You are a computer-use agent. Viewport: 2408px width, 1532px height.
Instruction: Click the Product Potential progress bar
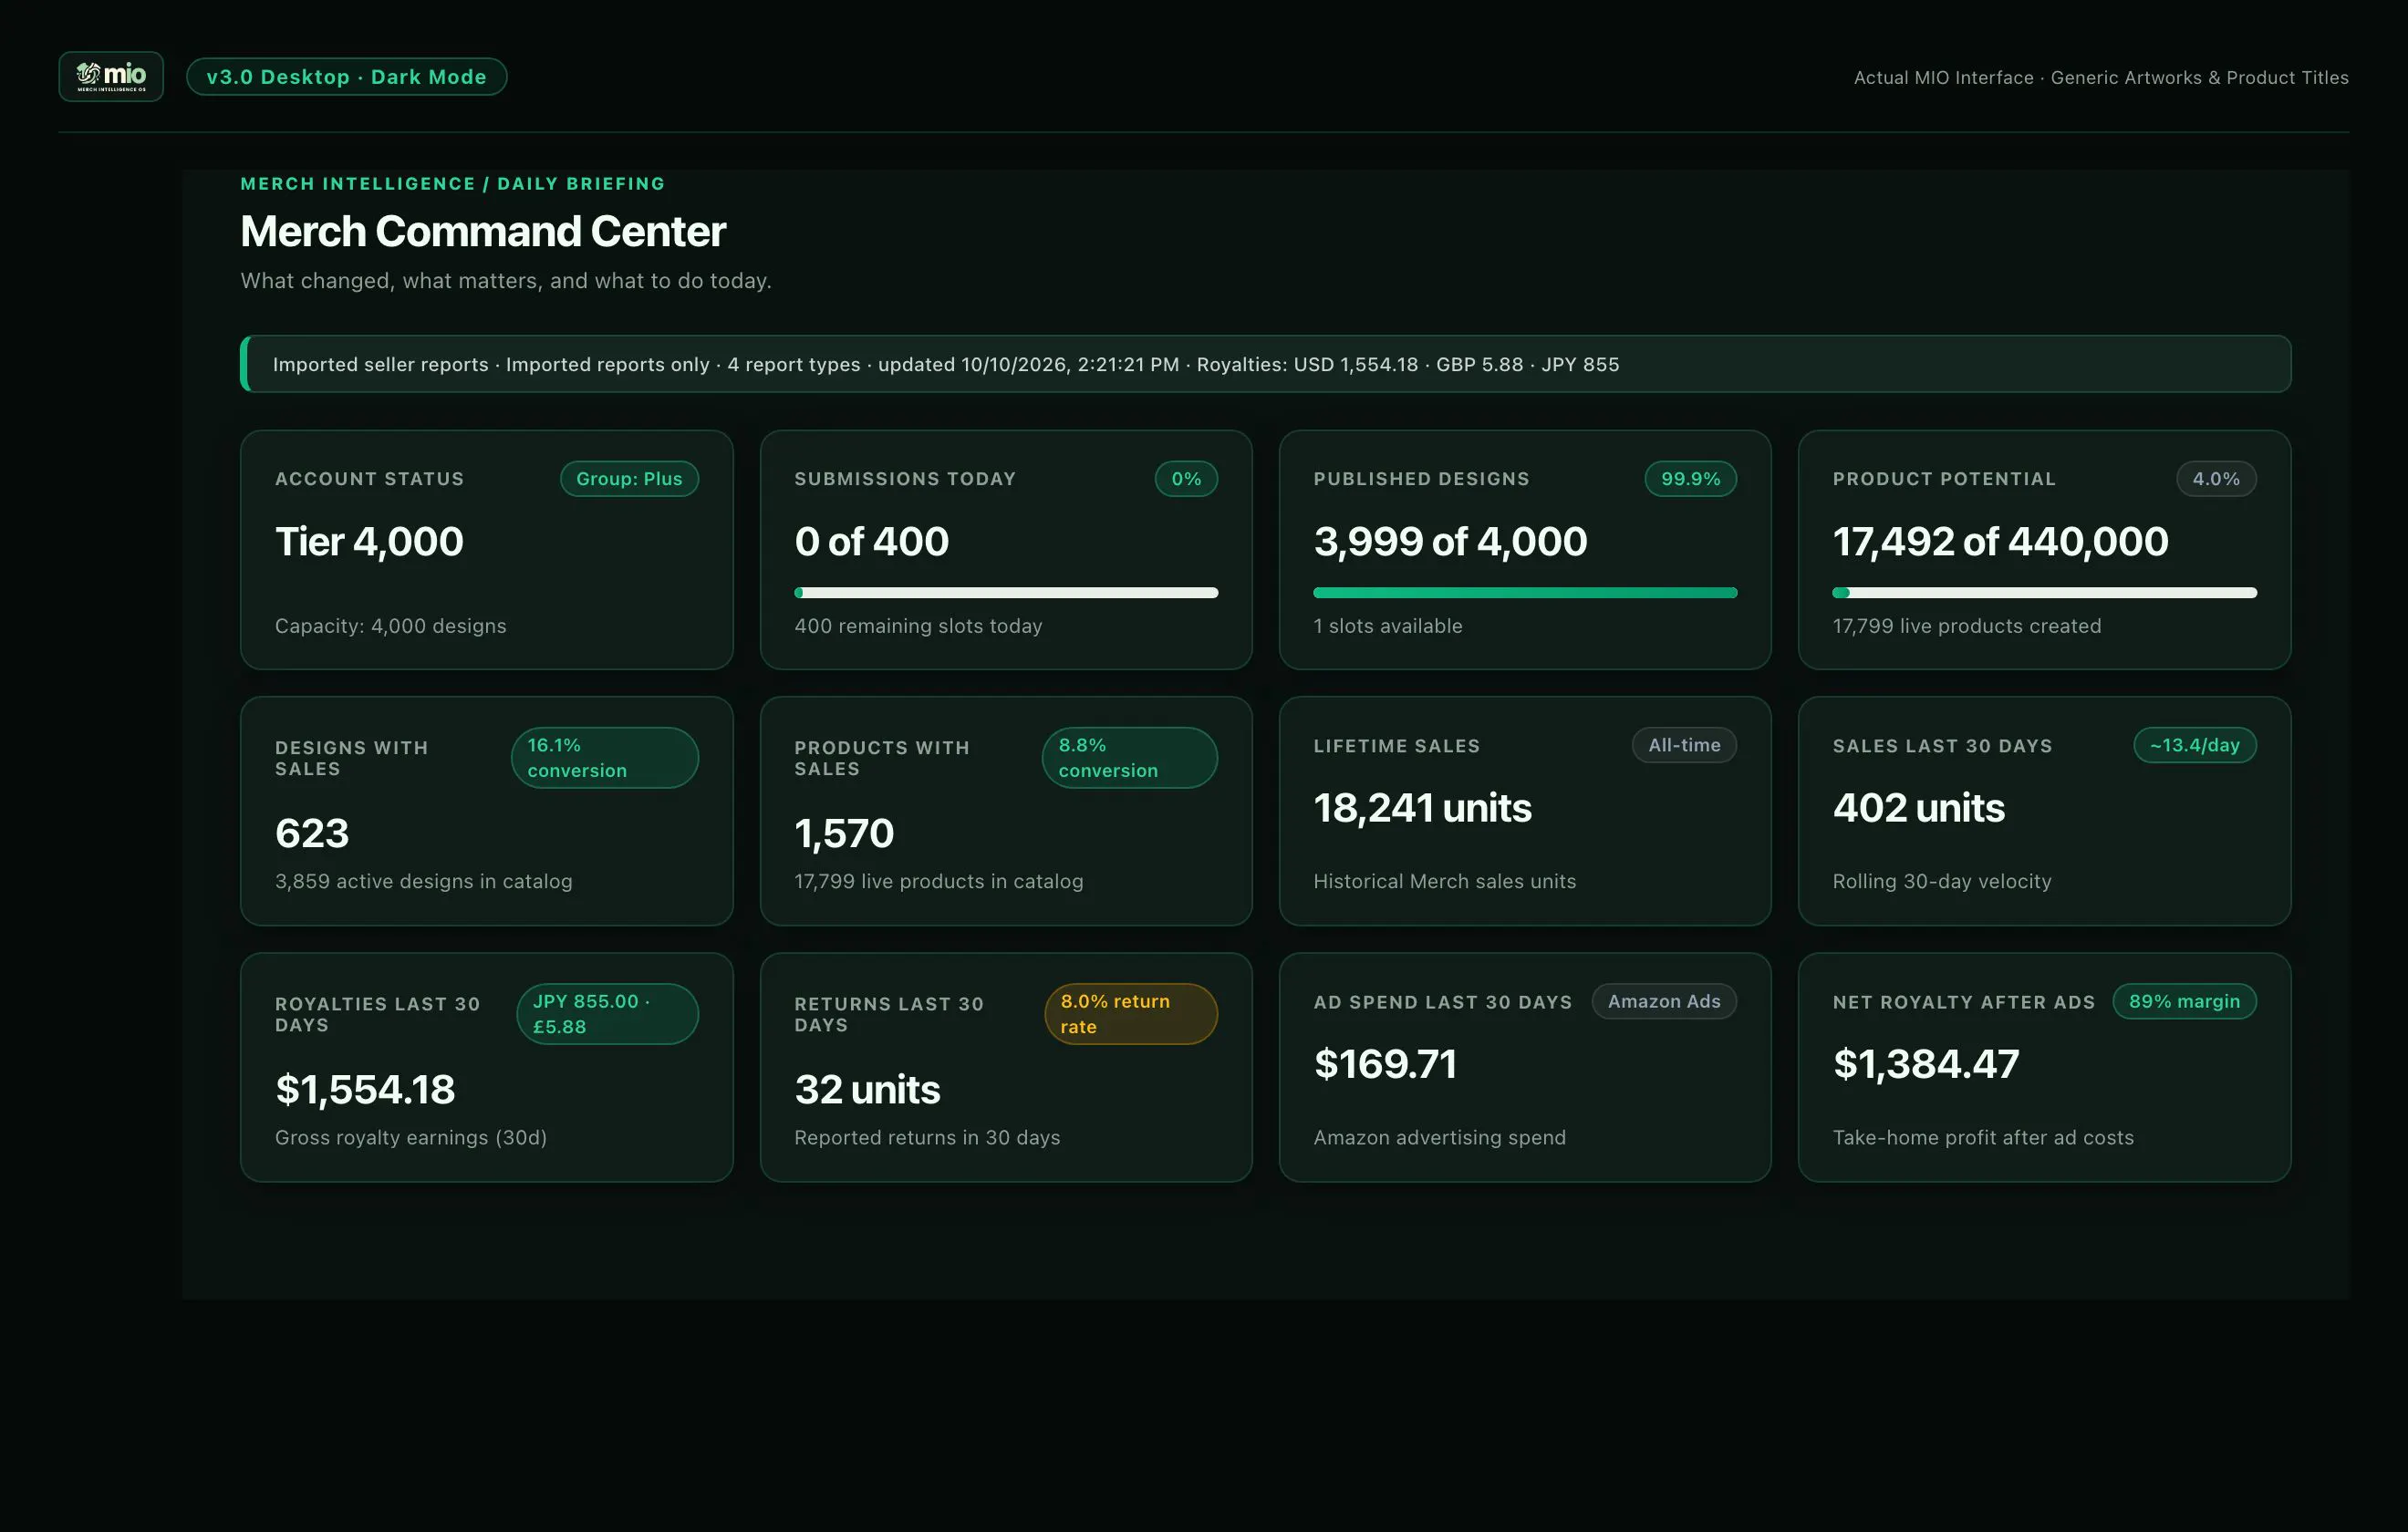(2044, 593)
